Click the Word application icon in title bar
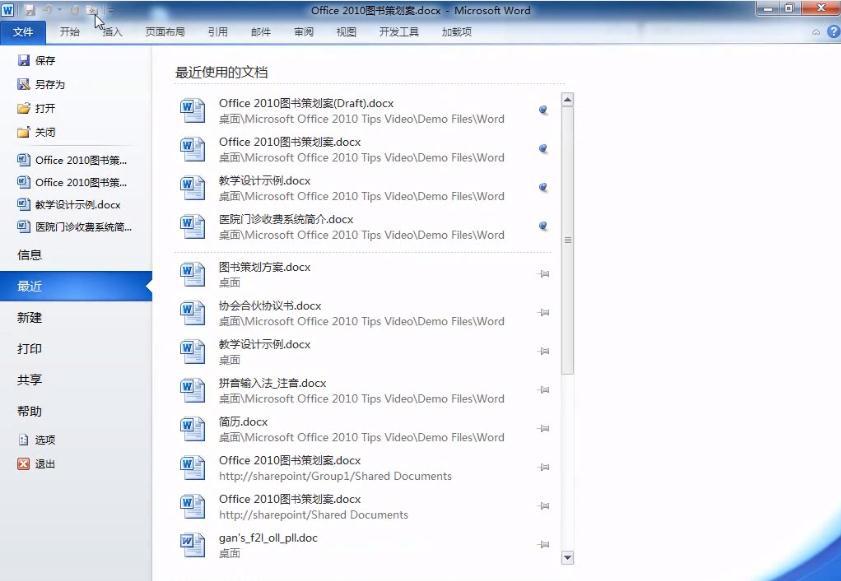 (x=8, y=10)
